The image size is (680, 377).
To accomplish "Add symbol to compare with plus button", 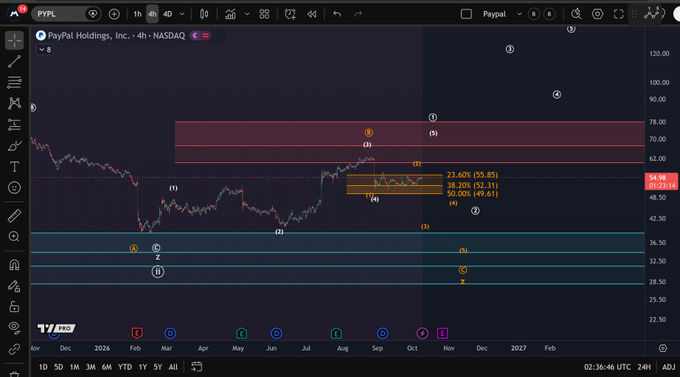I will pos(114,14).
